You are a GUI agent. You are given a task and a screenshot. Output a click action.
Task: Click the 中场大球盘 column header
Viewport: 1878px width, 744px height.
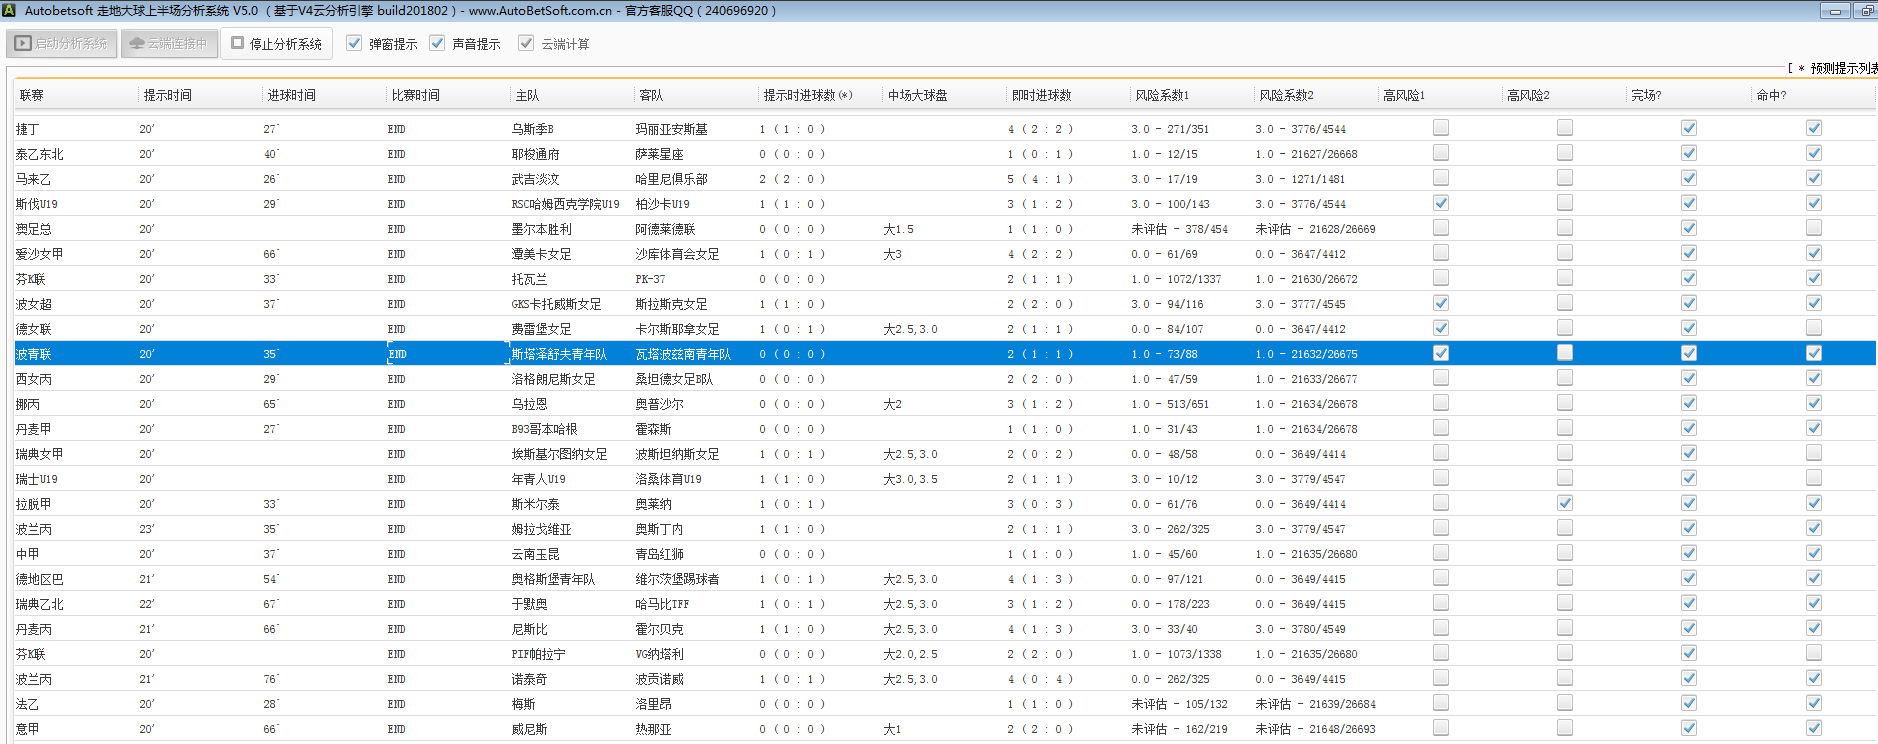point(917,95)
